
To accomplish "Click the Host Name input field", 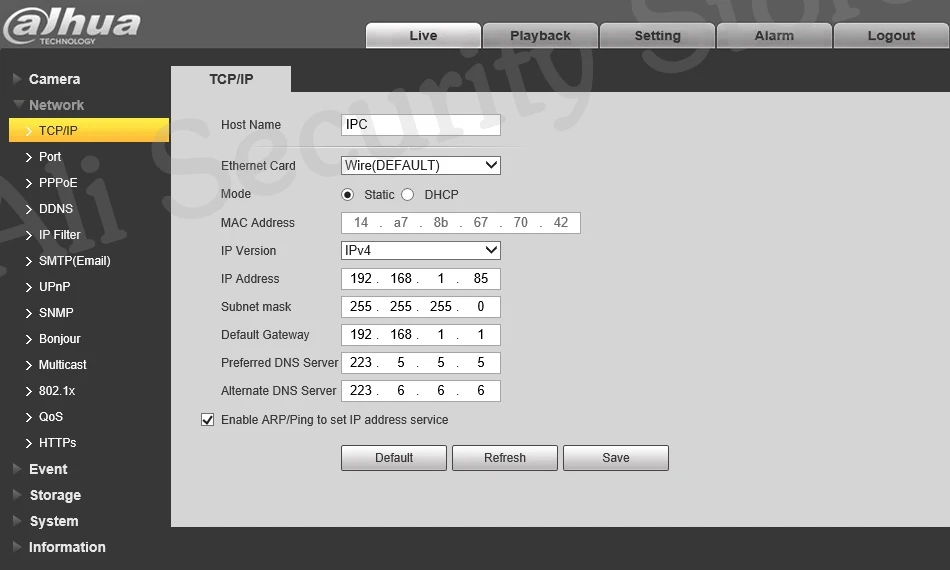I will [420, 125].
